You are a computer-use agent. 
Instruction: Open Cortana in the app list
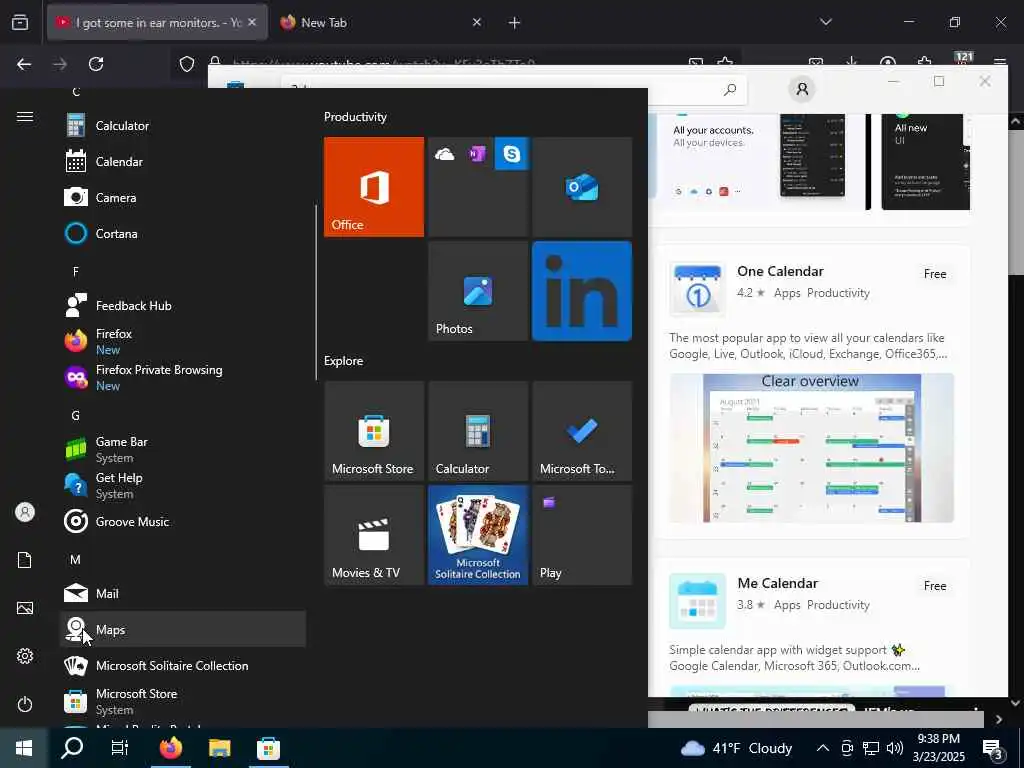point(183,233)
